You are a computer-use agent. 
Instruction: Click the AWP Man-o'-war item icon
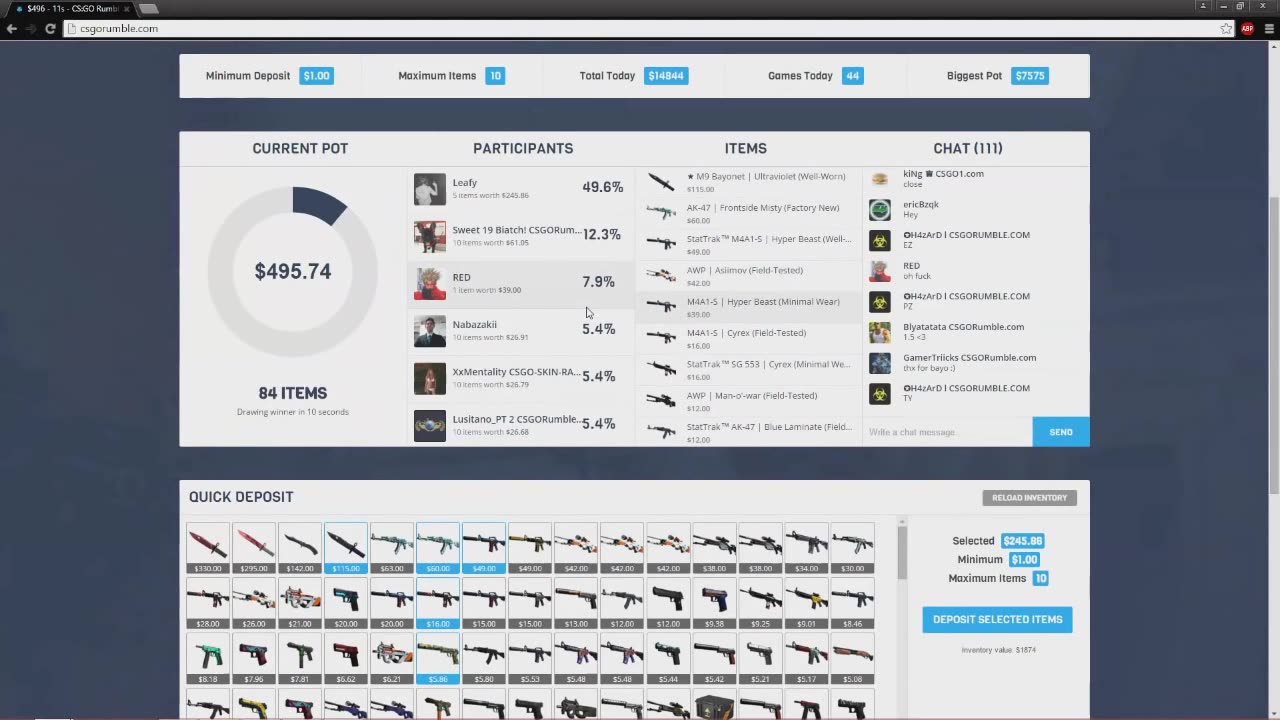point(661,401)
